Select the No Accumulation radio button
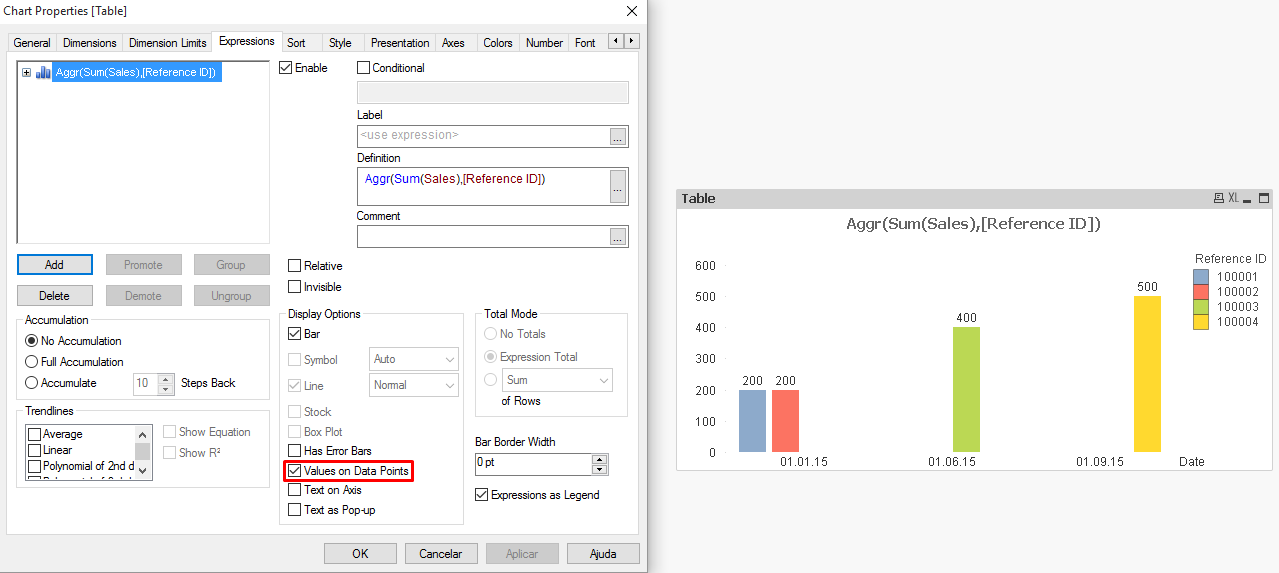 coord(32,341)
